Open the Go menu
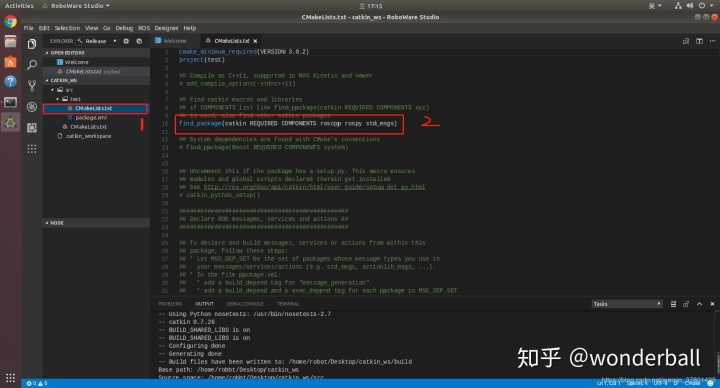 pos(107,28)
